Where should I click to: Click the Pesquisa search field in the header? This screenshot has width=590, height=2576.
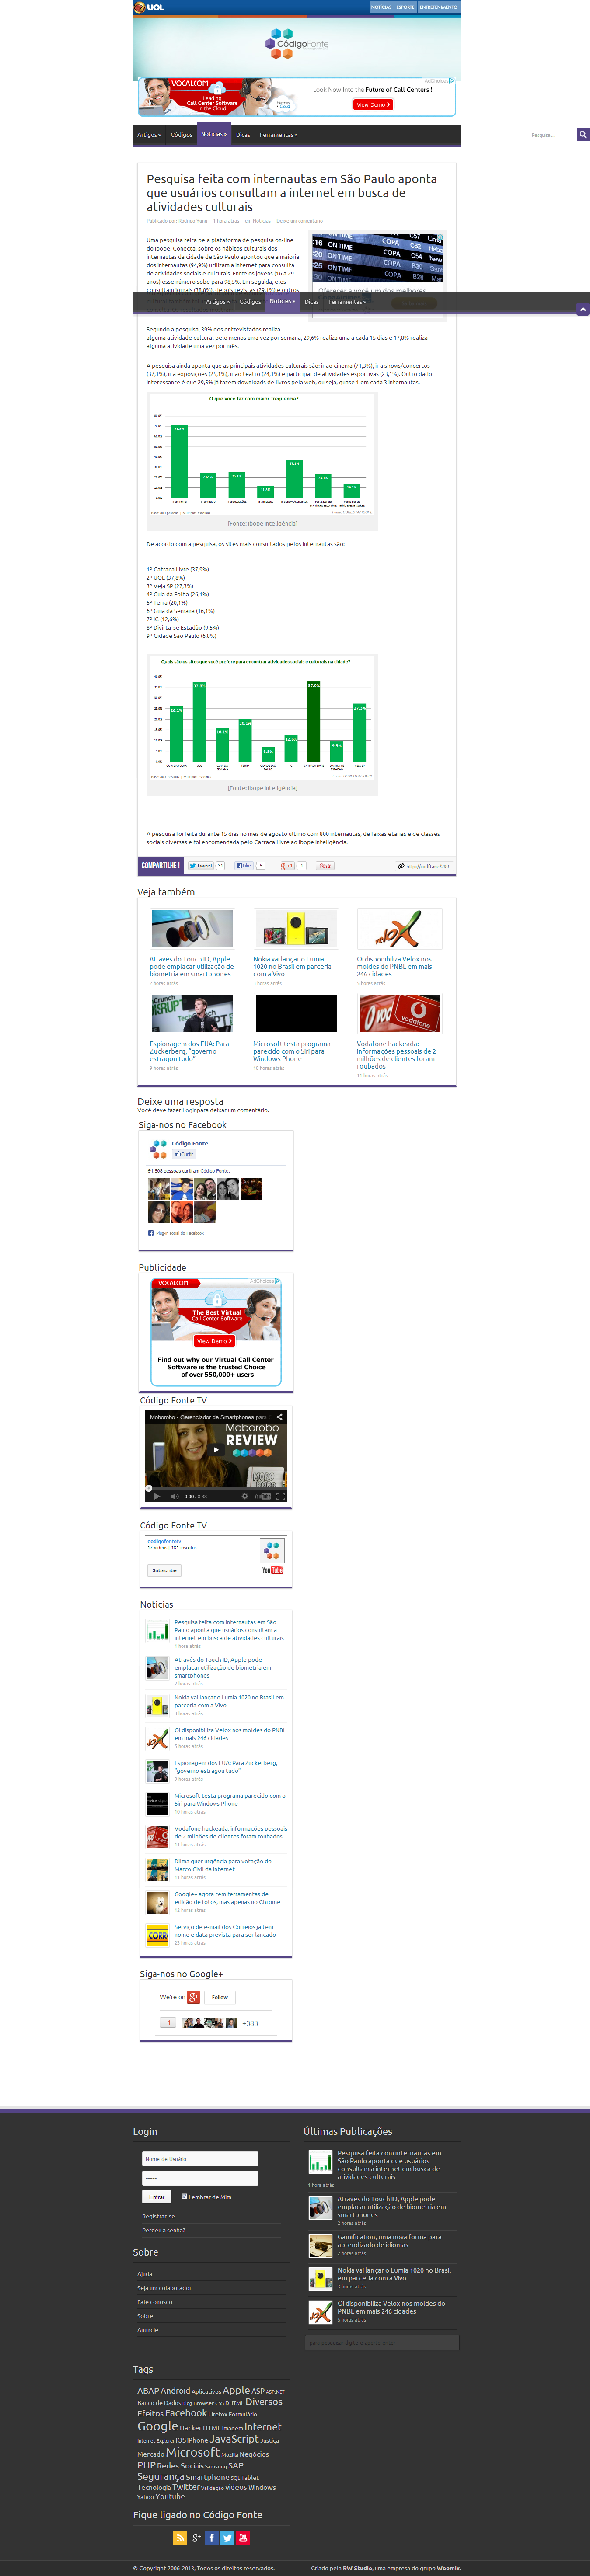point(551,134)
